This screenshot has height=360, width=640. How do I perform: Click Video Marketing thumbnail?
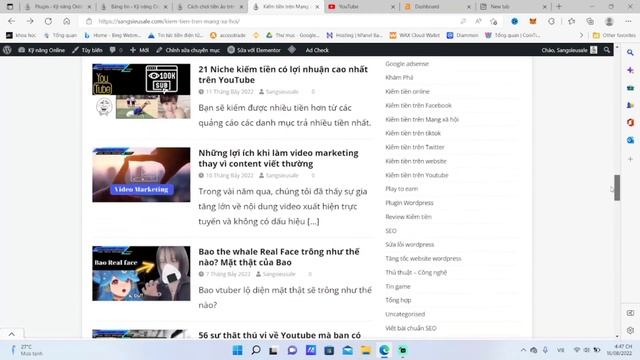tap(141, 175)
